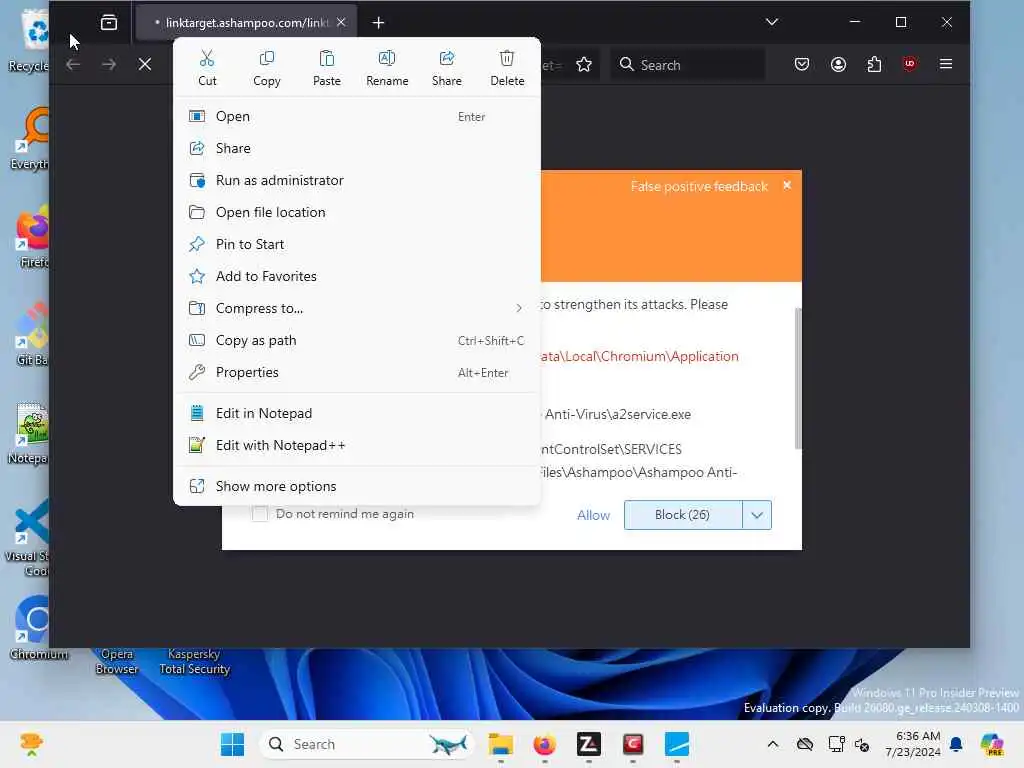Screen dimensions: 1024x768
Task: Select Kaspersky Total Security desktop shortcut
Action: (x=195, y=661)
